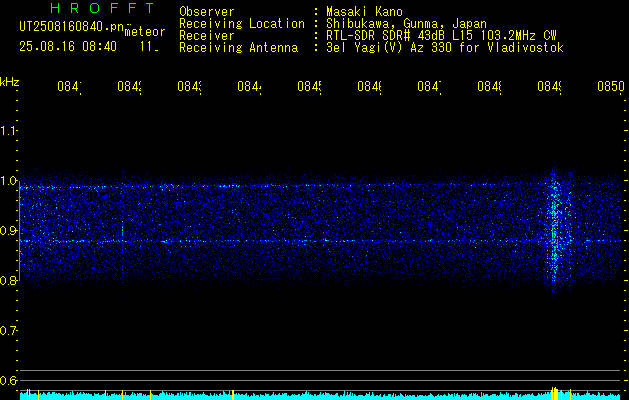Click the 0846 time marker
This screenshot has height=400, width=629.
coord(369,86)
